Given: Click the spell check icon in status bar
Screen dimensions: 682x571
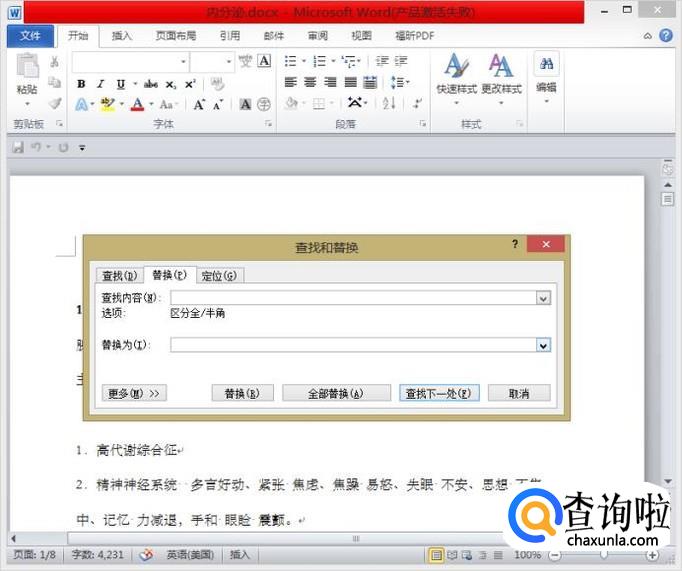Looking at the screenshot, I should tap(146, 554).
